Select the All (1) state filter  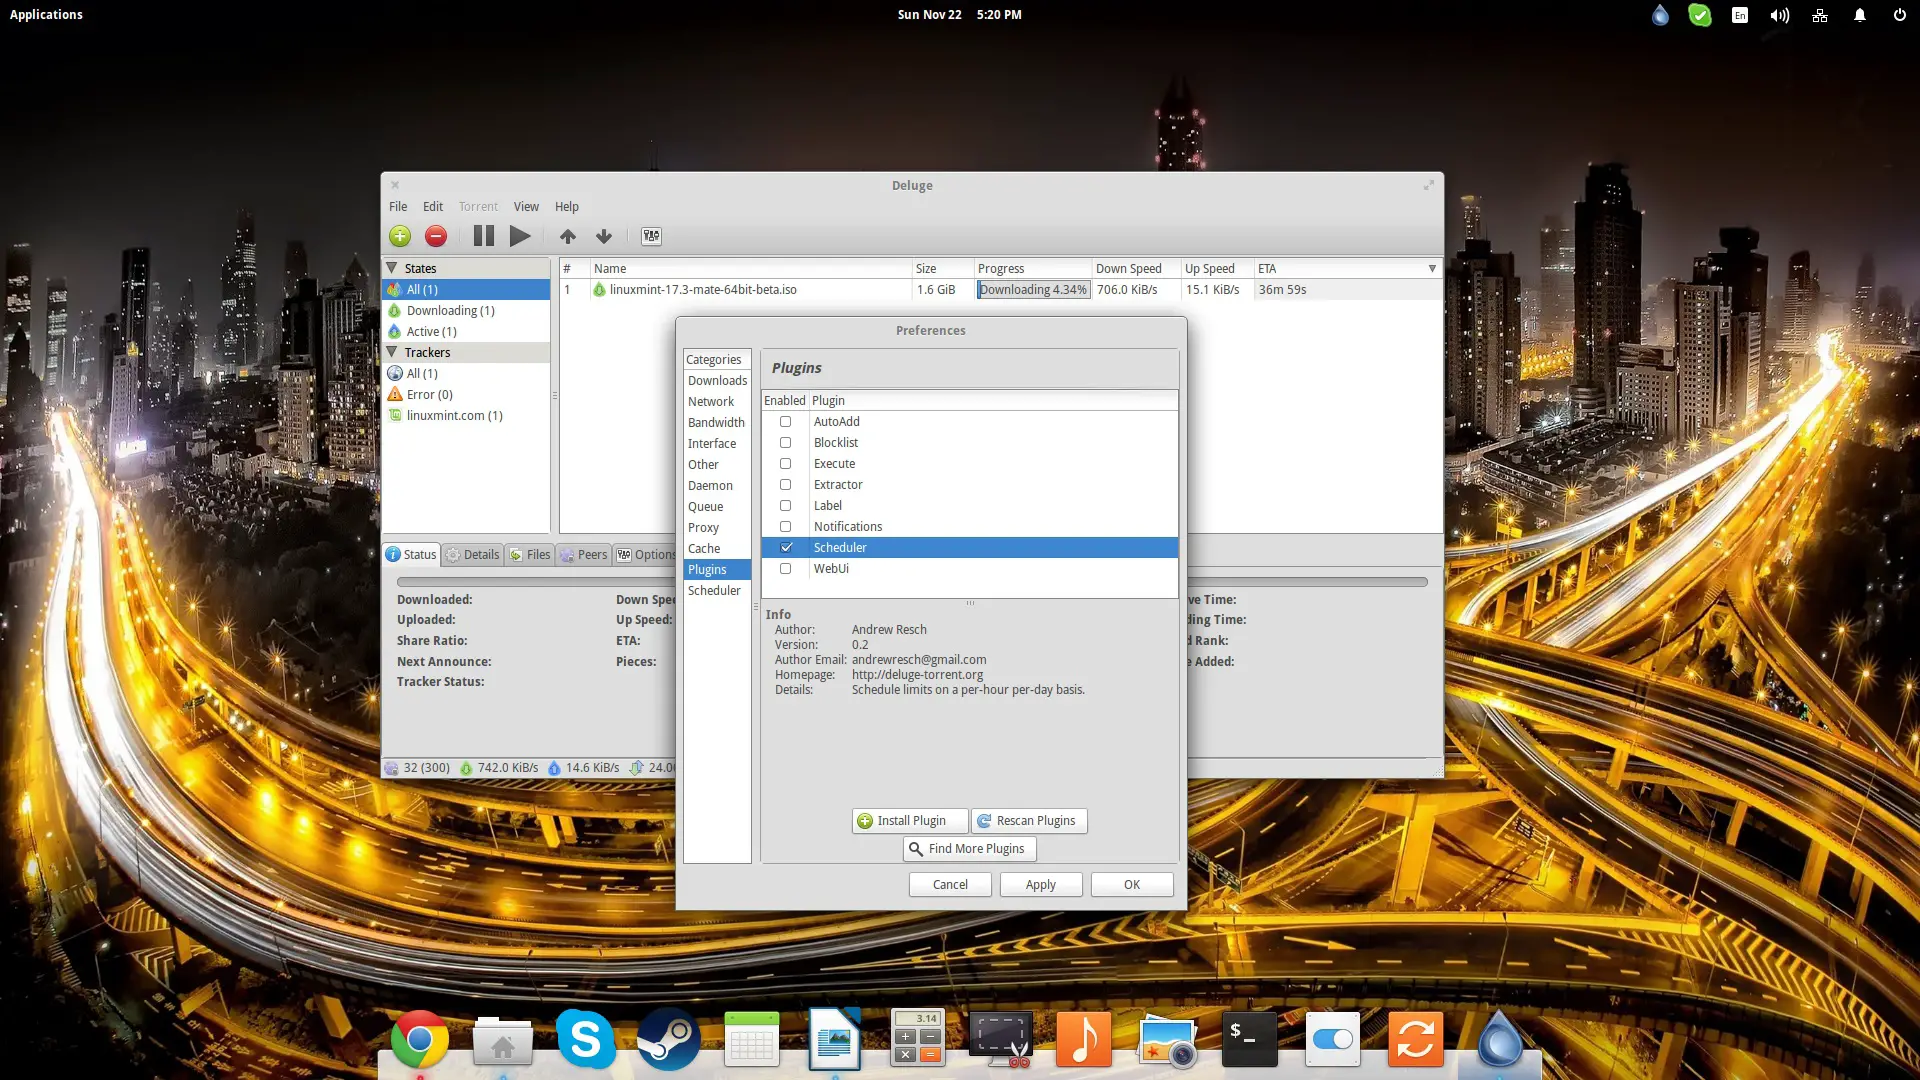coord(466,289)
